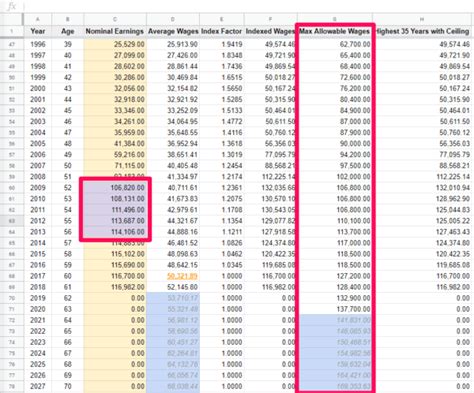The width and height of the screenshot is (474, 393).
Task: Click nominal earnings cell 116,982.00
Action: [115, 287]
